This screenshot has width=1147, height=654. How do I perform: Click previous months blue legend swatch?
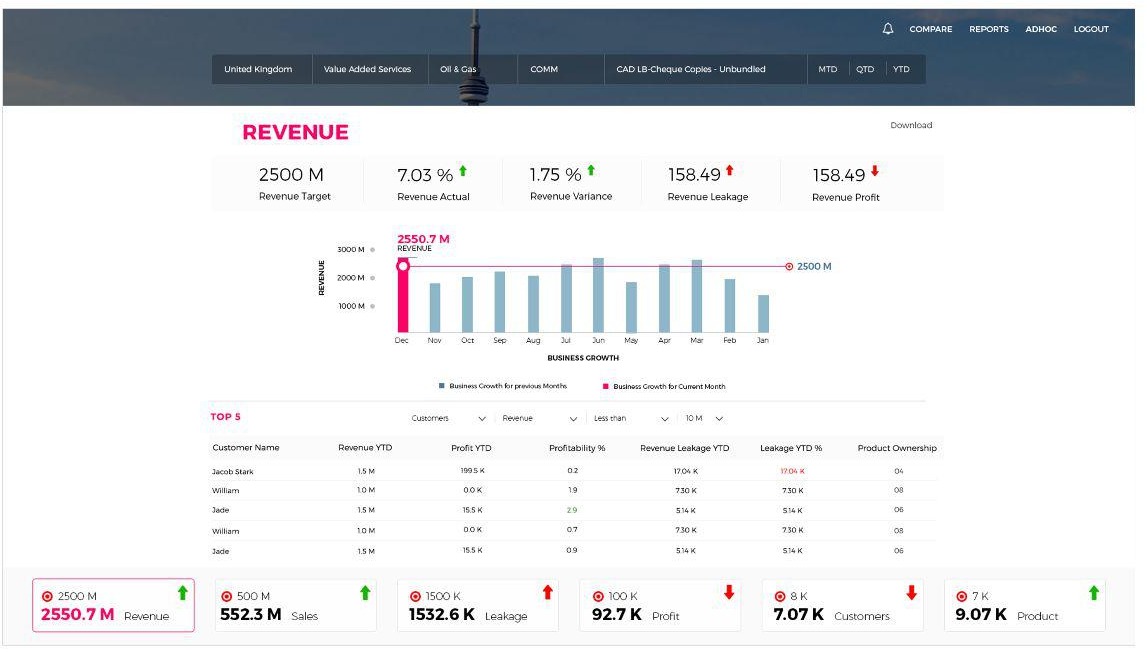(442, 386)
